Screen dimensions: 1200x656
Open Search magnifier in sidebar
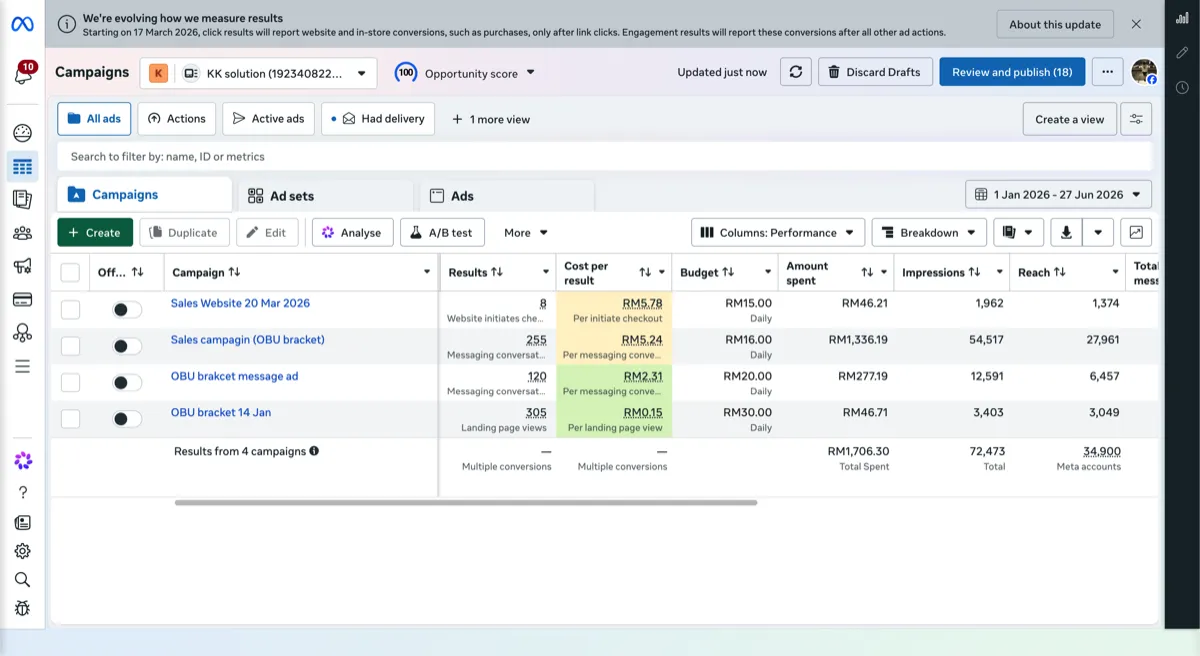pos(22,580)
